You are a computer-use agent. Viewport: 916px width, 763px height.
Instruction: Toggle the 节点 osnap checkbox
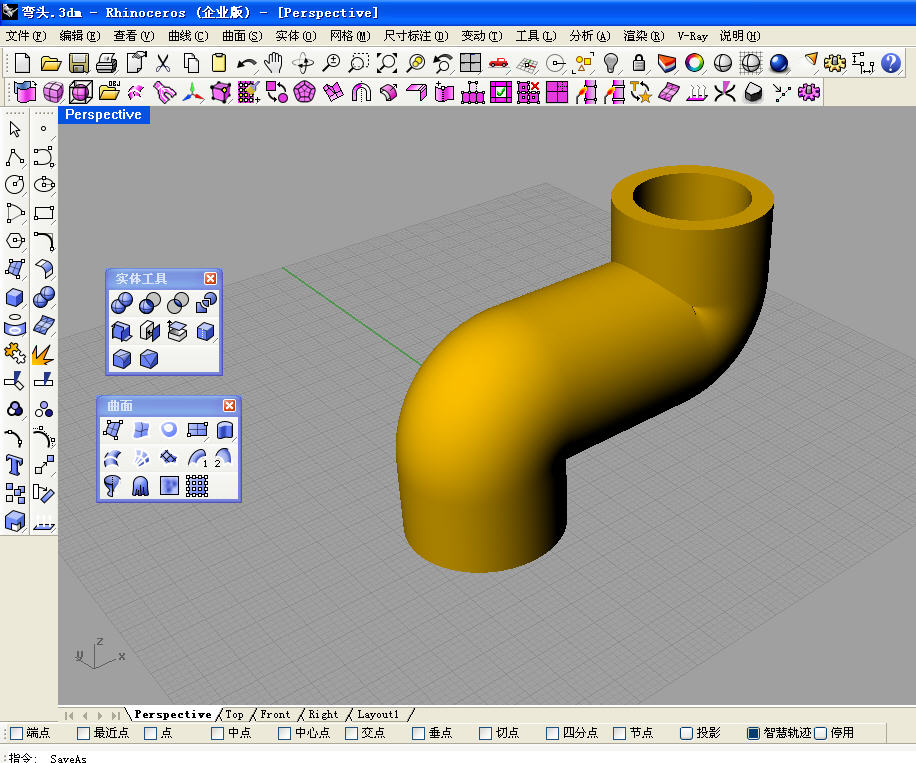click(x=620, y=733)
